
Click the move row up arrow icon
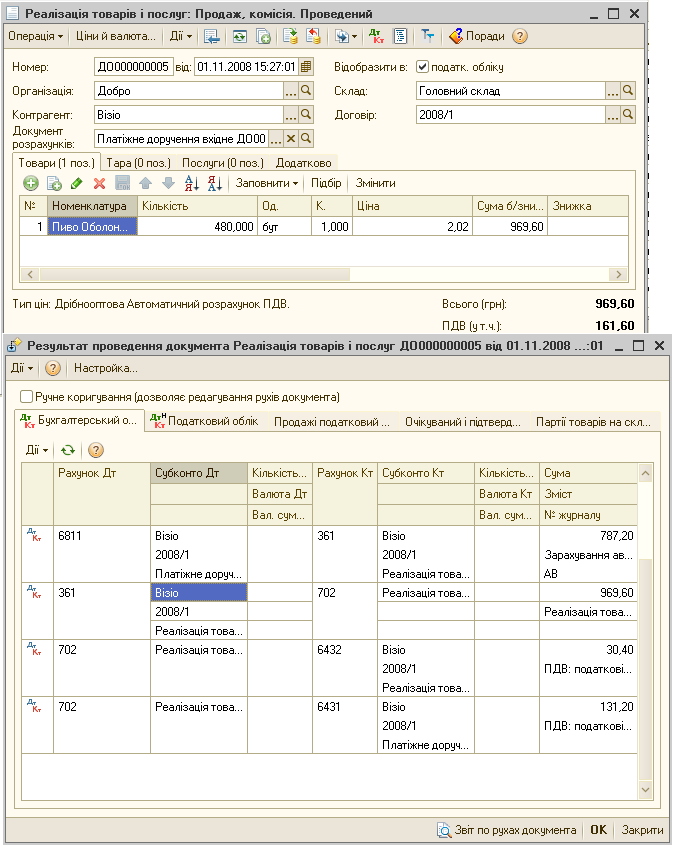[145, 183]
